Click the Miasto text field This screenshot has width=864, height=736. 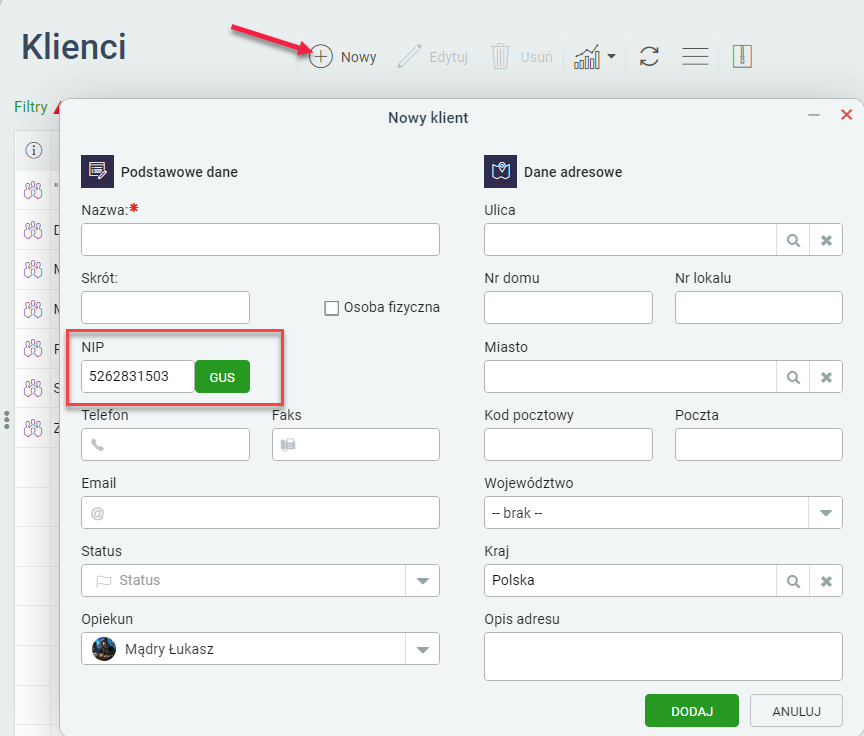click(x=630, y=377)
